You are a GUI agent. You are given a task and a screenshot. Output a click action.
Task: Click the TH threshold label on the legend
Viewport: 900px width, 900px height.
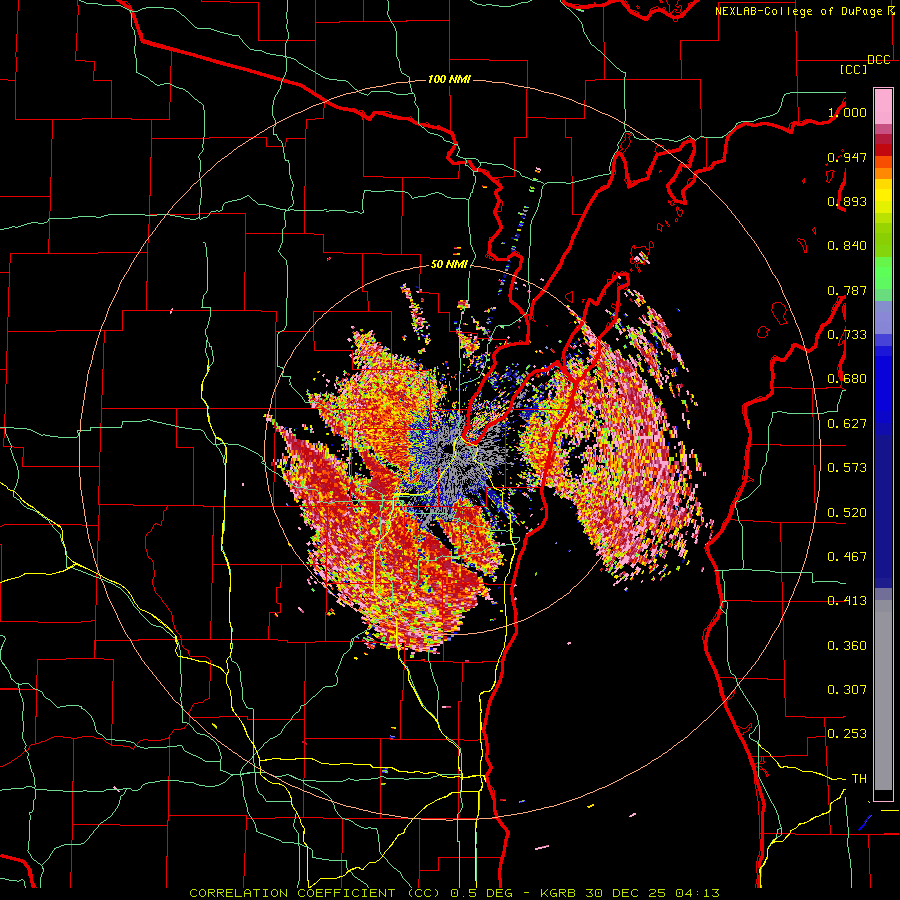(x=859, y=779)
